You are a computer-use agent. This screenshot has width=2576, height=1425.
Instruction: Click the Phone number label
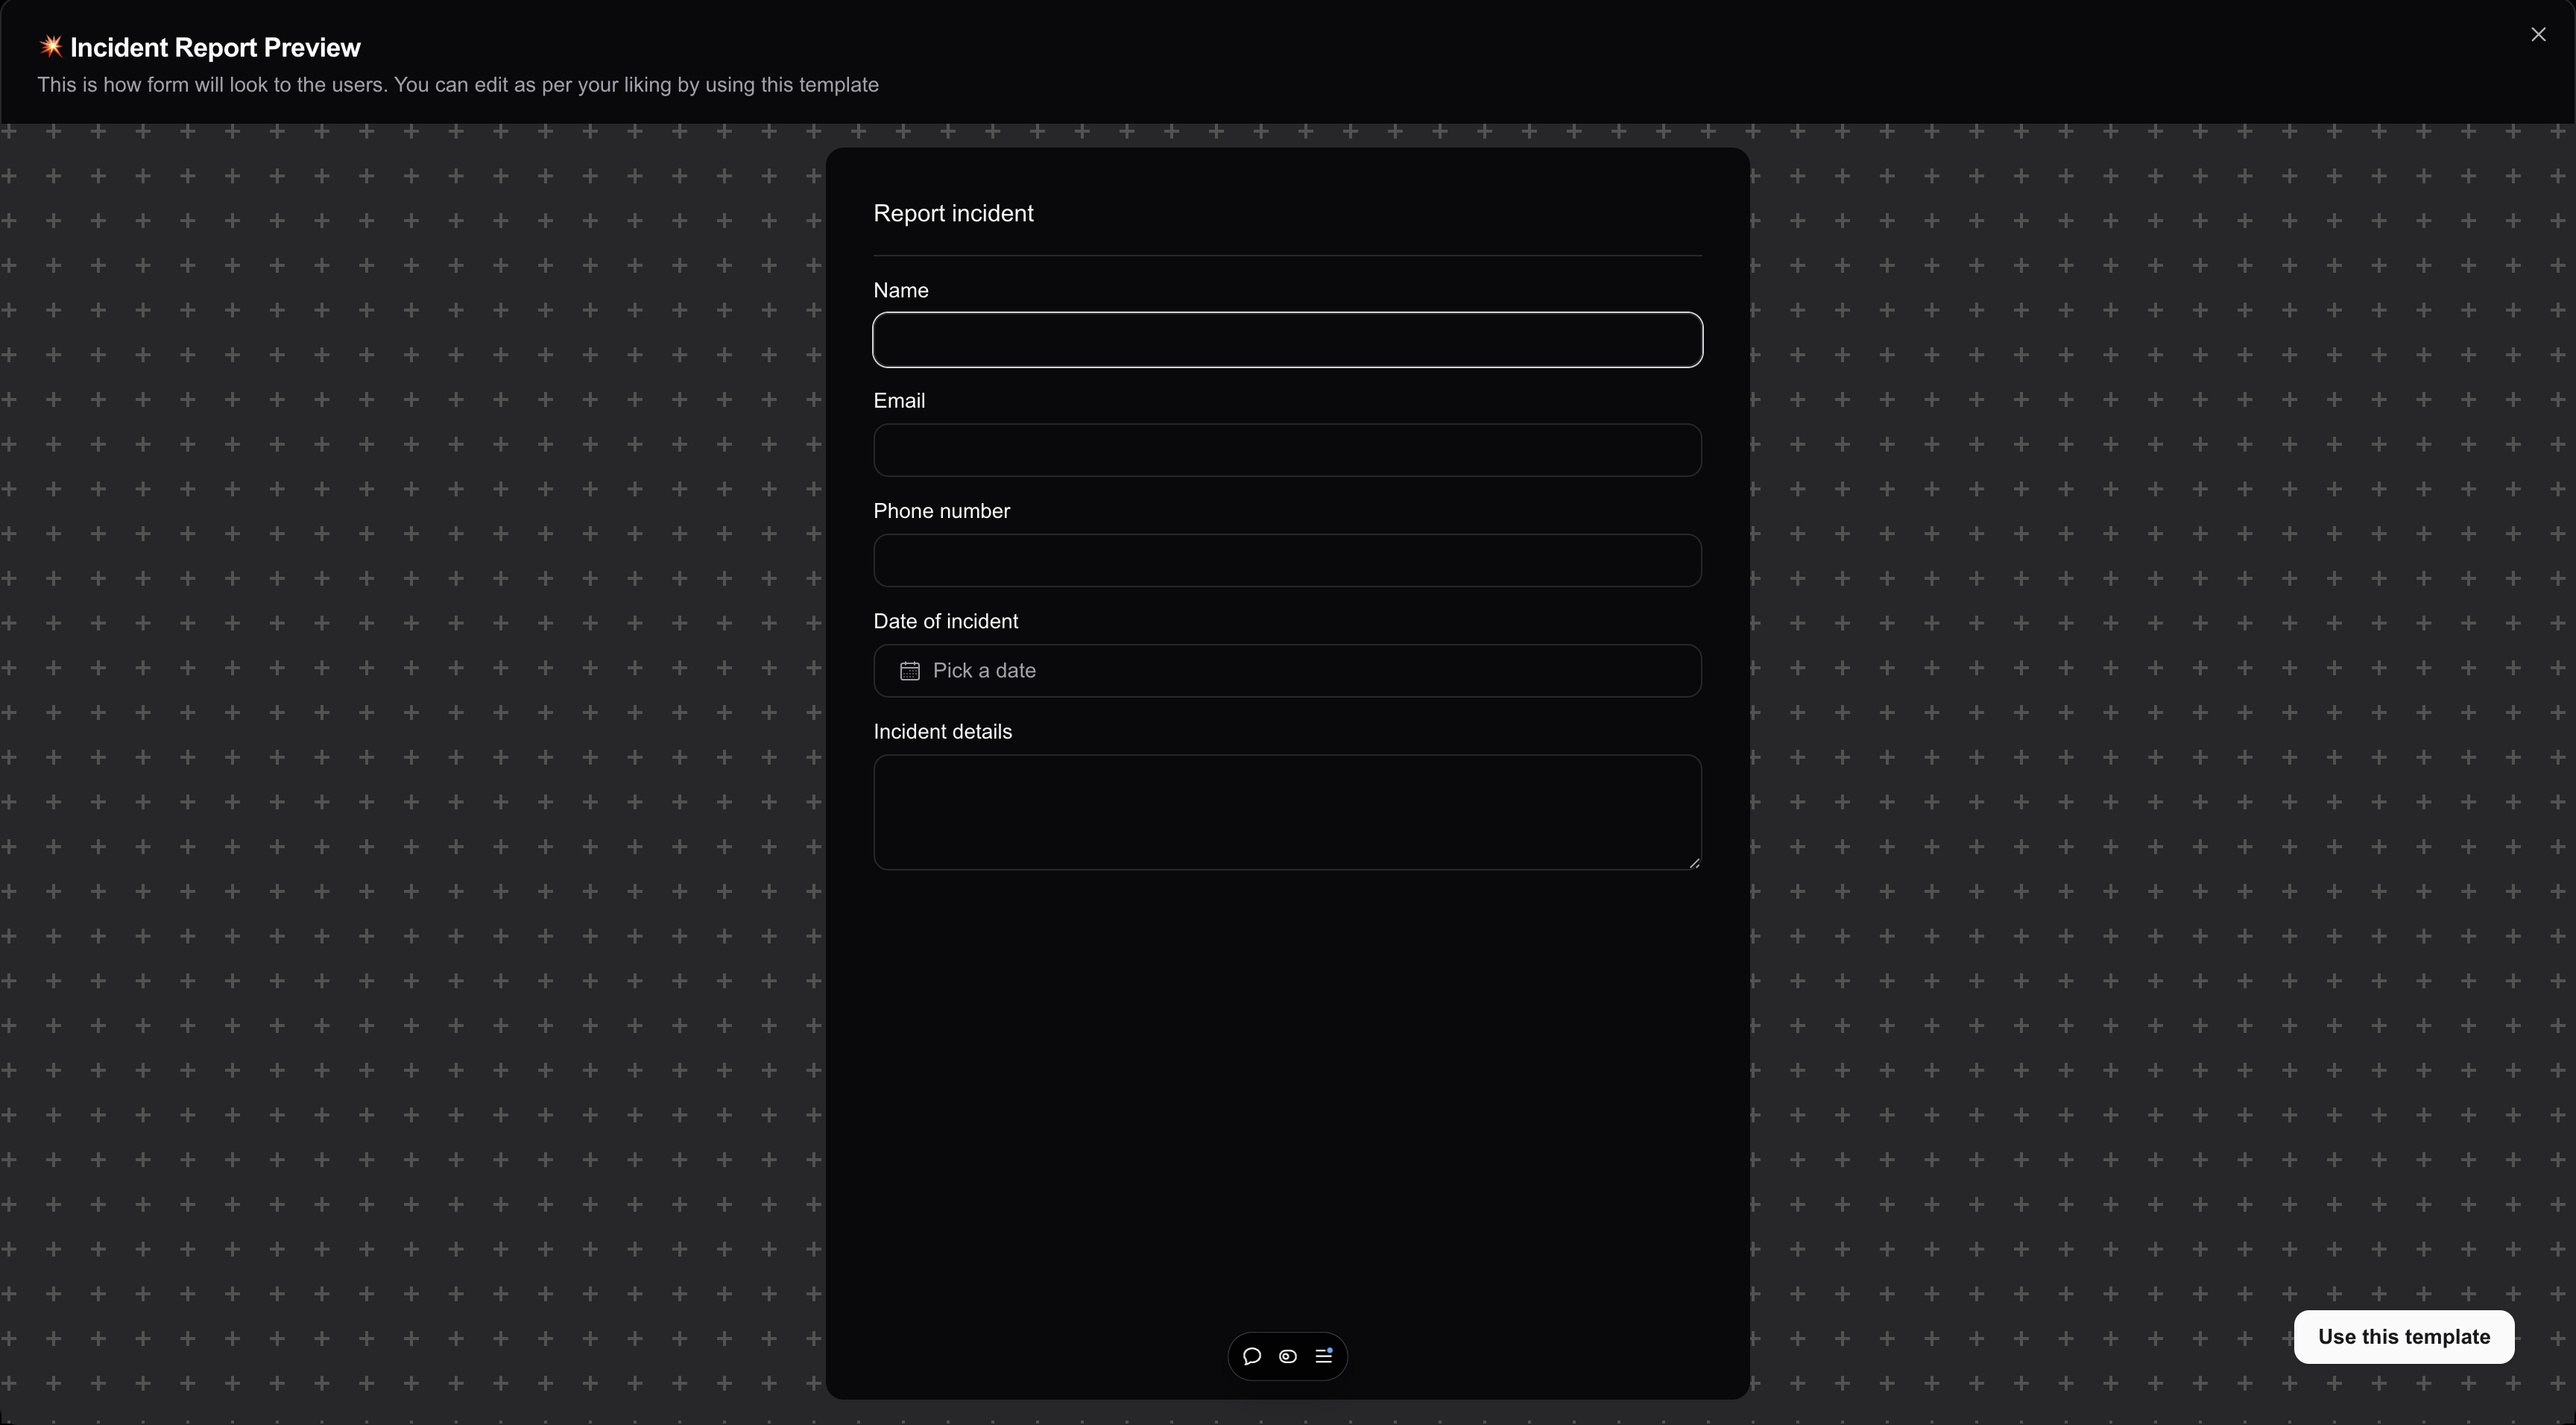point(941,511)
